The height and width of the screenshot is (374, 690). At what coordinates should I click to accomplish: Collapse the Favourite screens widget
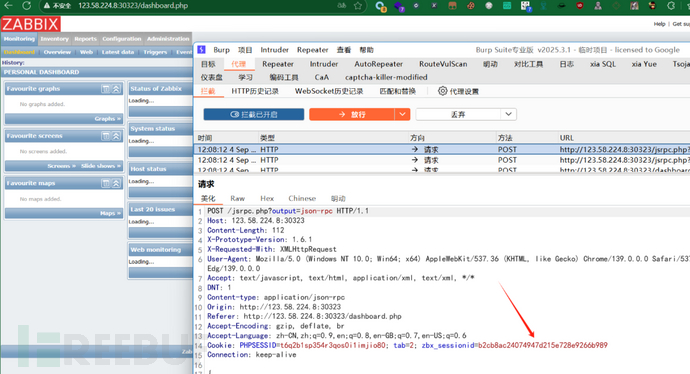(116, 136)
